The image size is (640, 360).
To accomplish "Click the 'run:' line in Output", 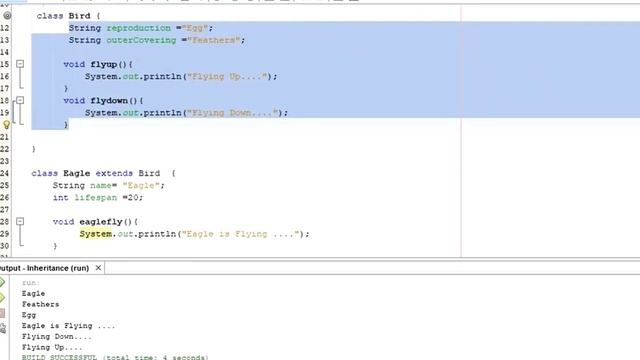I will tap(31, 282).
